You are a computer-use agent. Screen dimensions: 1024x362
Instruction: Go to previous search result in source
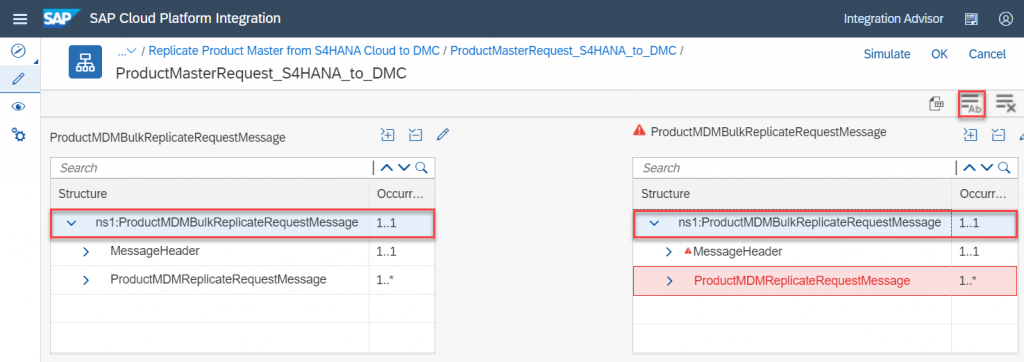click(x=387, y=168)
